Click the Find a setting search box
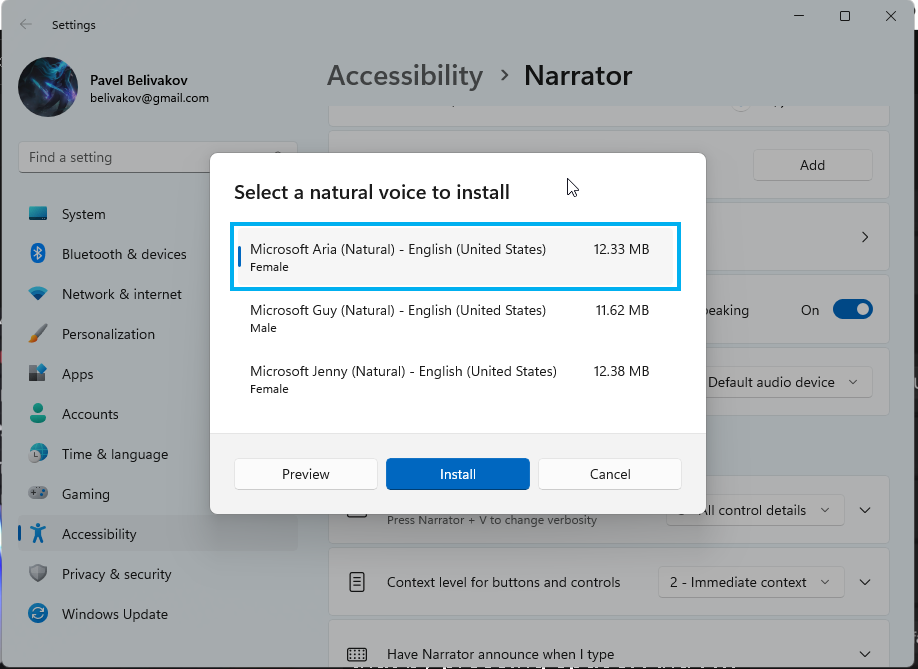This screenshot has height=669, width=918. click(x=157, y=157)
